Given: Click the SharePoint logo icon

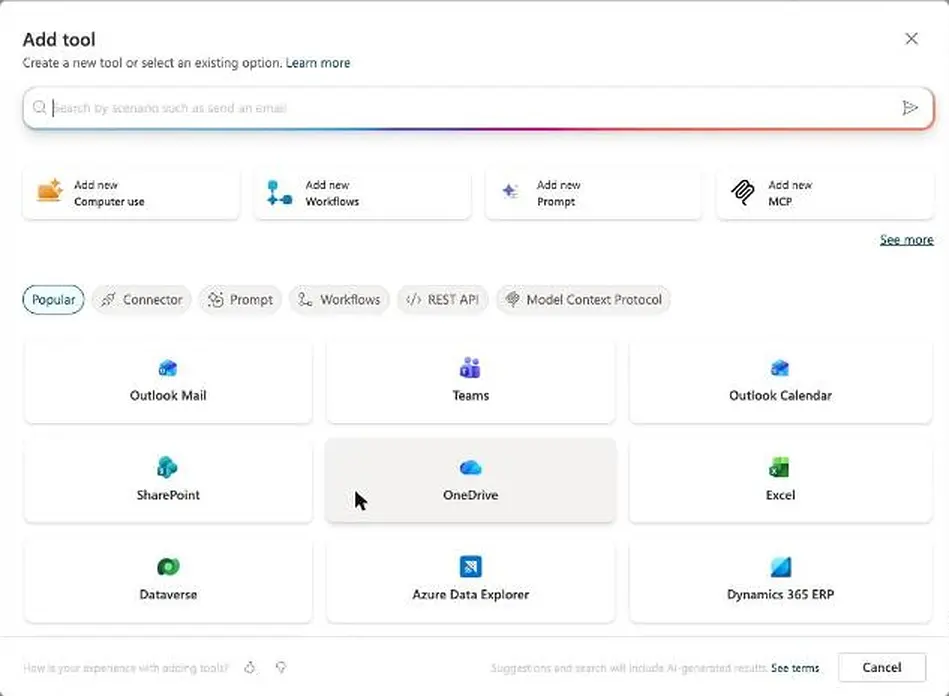Looking at the screenshot, I should tap(167, 467).
